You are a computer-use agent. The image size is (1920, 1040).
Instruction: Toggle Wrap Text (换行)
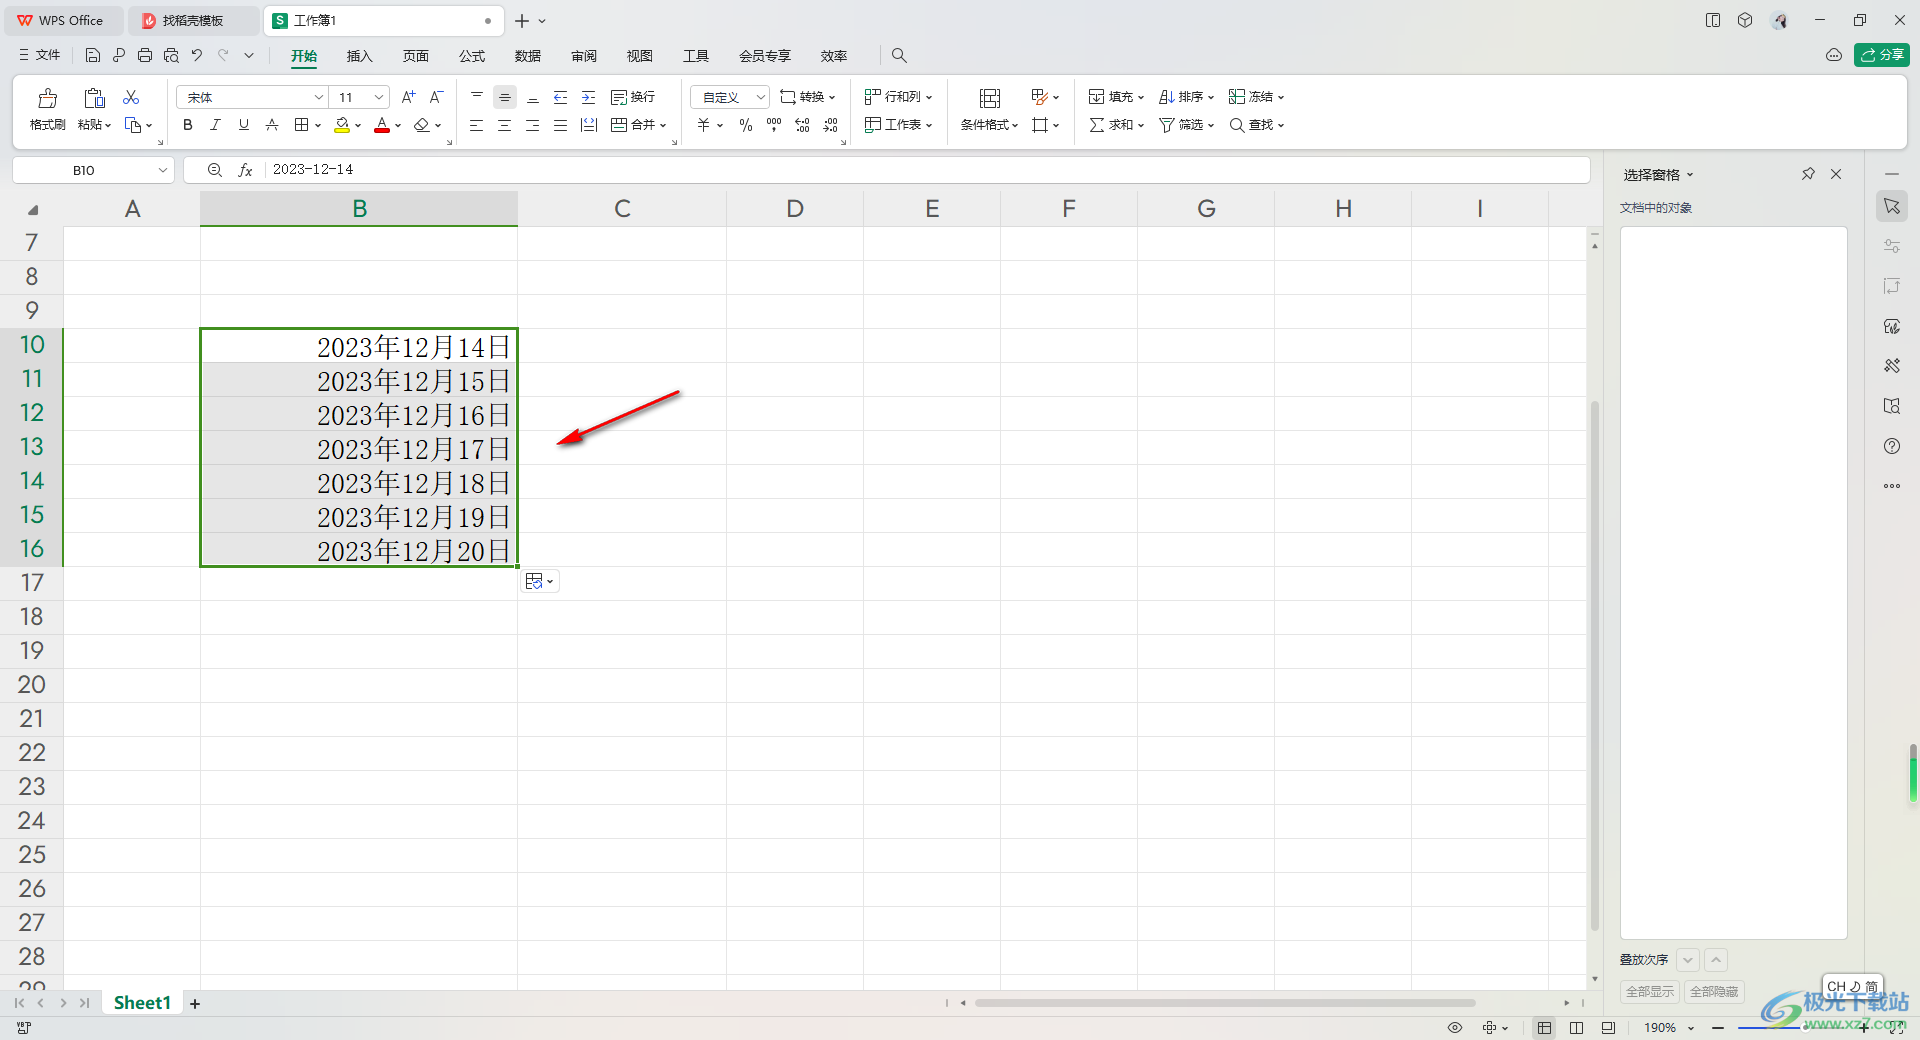click(x=633, y=97)
